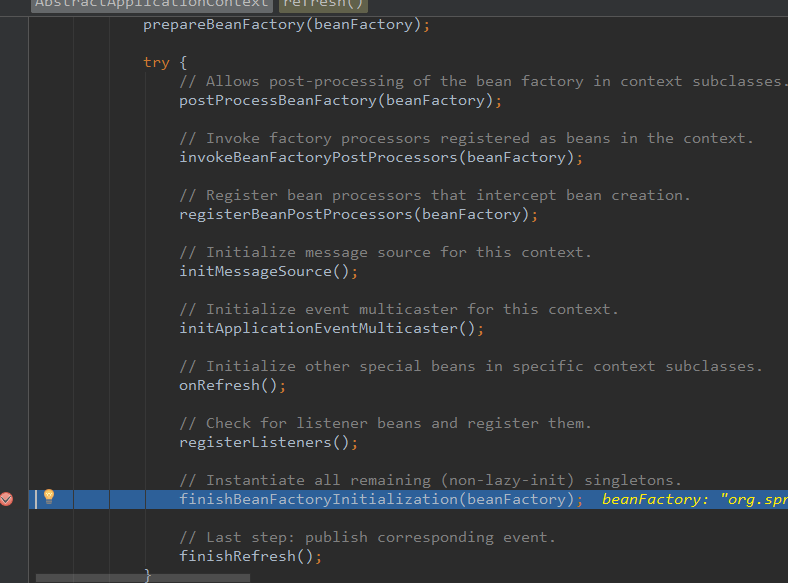Select the AbstractApplicationContext breadcrumb
The width and height of the screenshot is (788, 583).
tap(150, 4)
